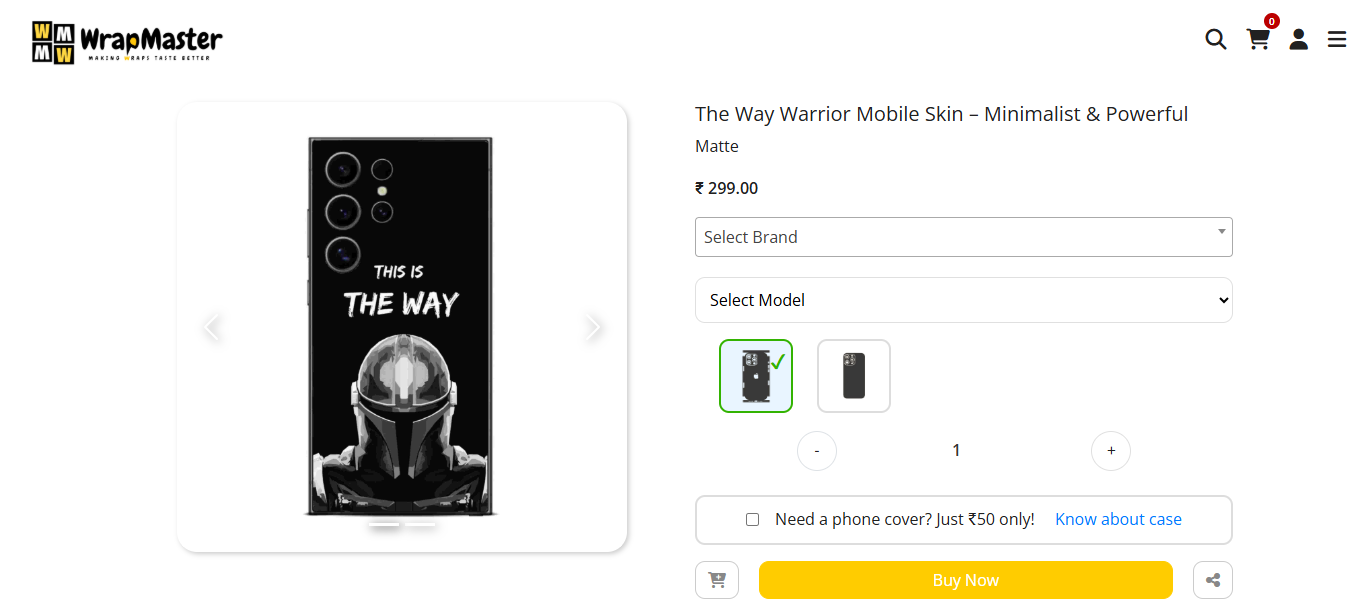
Task: Select the plain black phone variant
Action: point(854,376)
